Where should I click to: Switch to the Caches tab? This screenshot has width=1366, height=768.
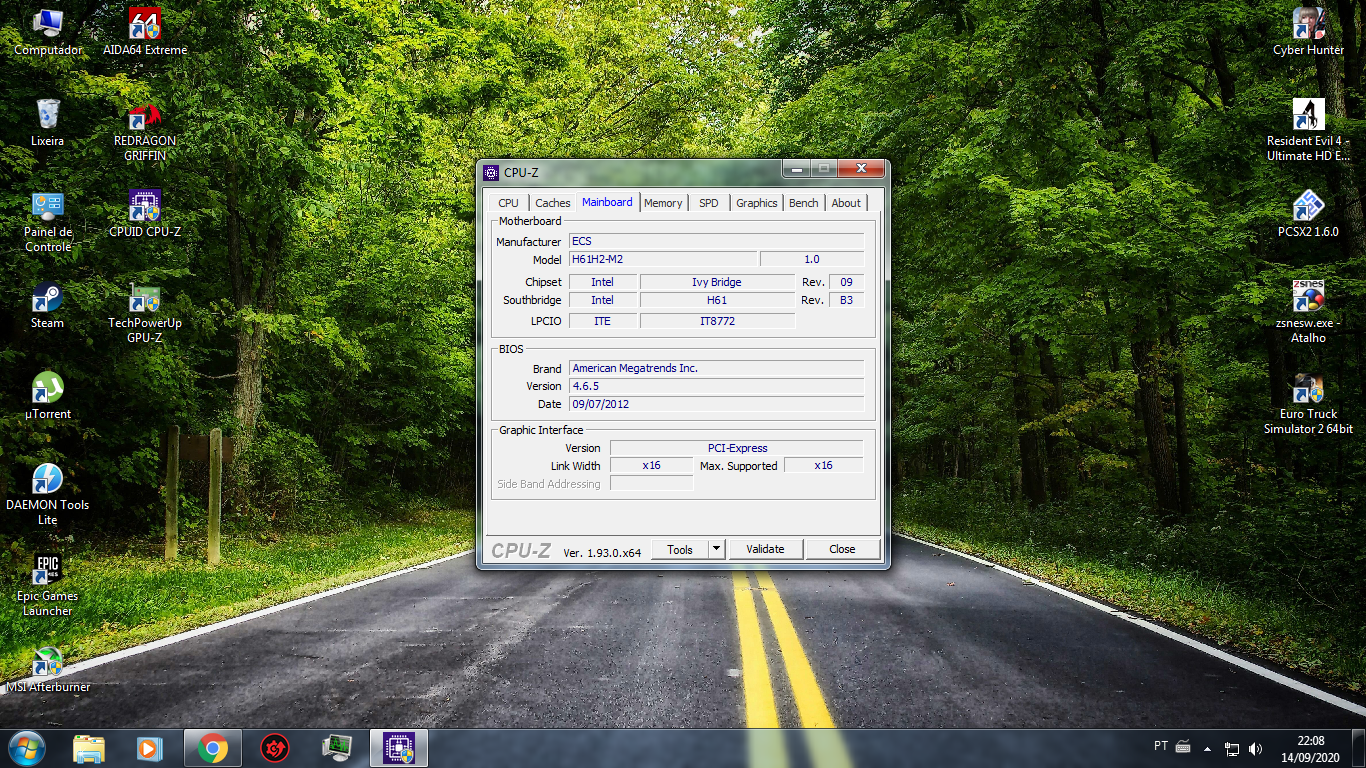tap(552, 203)
